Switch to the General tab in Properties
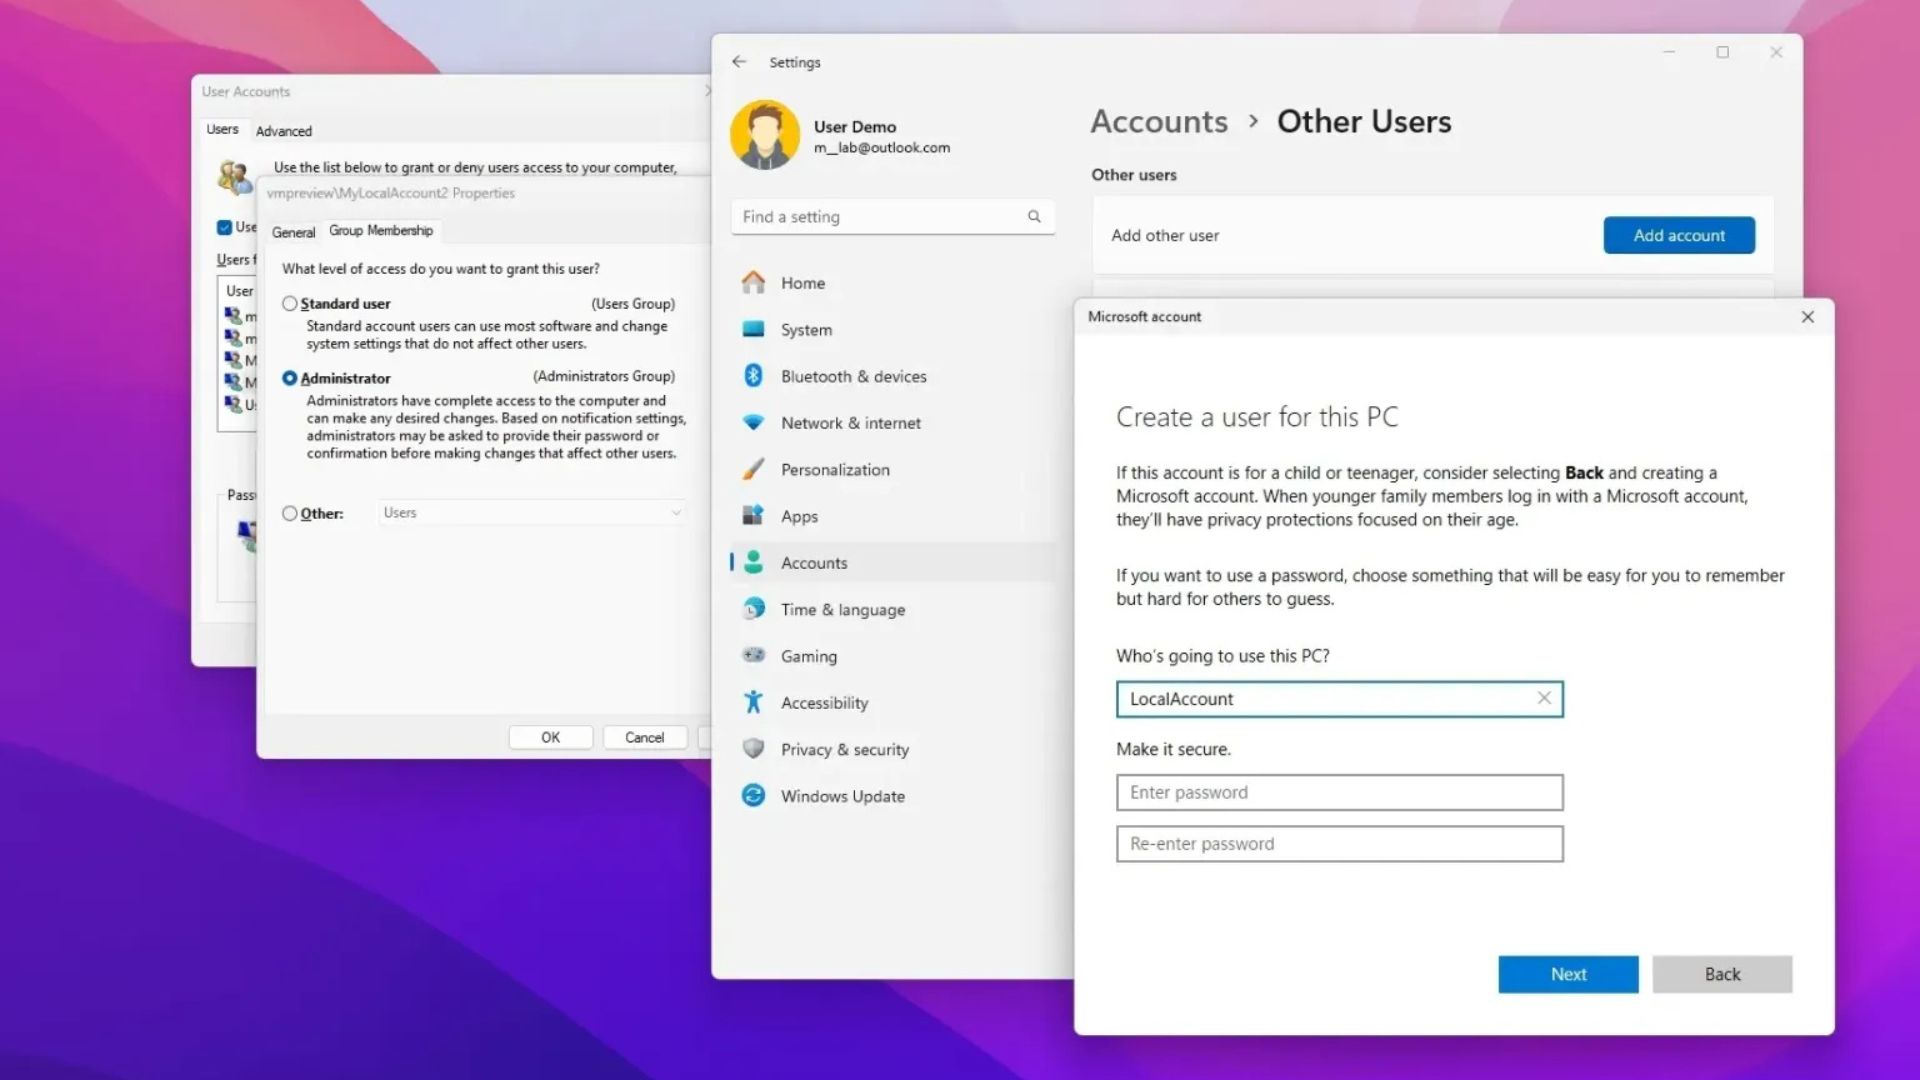The width and height of the screenshot is (1920, 1080). pos(293,232)
